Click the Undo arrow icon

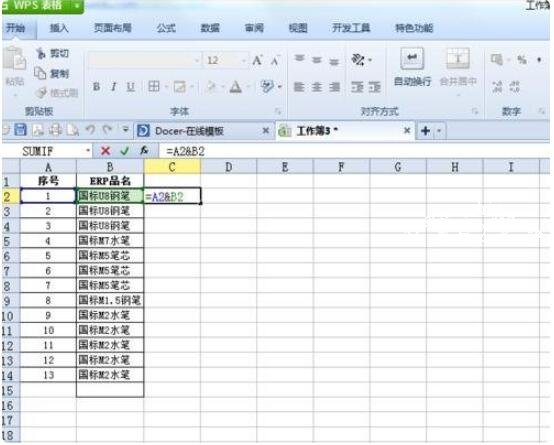tap(90, 130)
